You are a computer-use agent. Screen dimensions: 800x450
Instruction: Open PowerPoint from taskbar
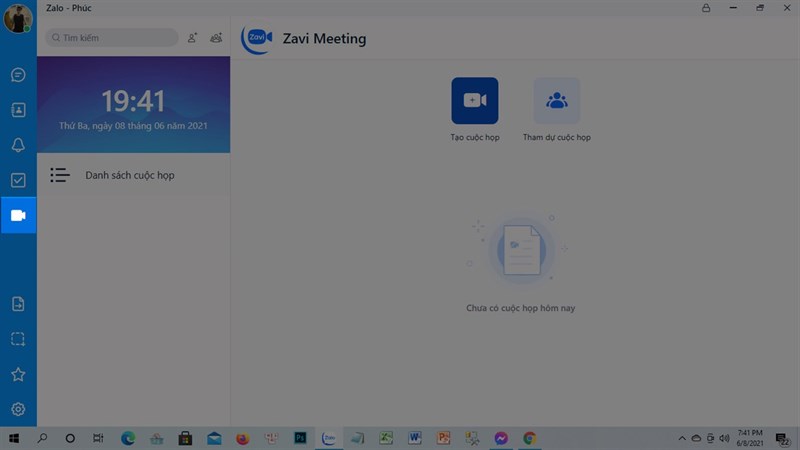click(443, 438)
